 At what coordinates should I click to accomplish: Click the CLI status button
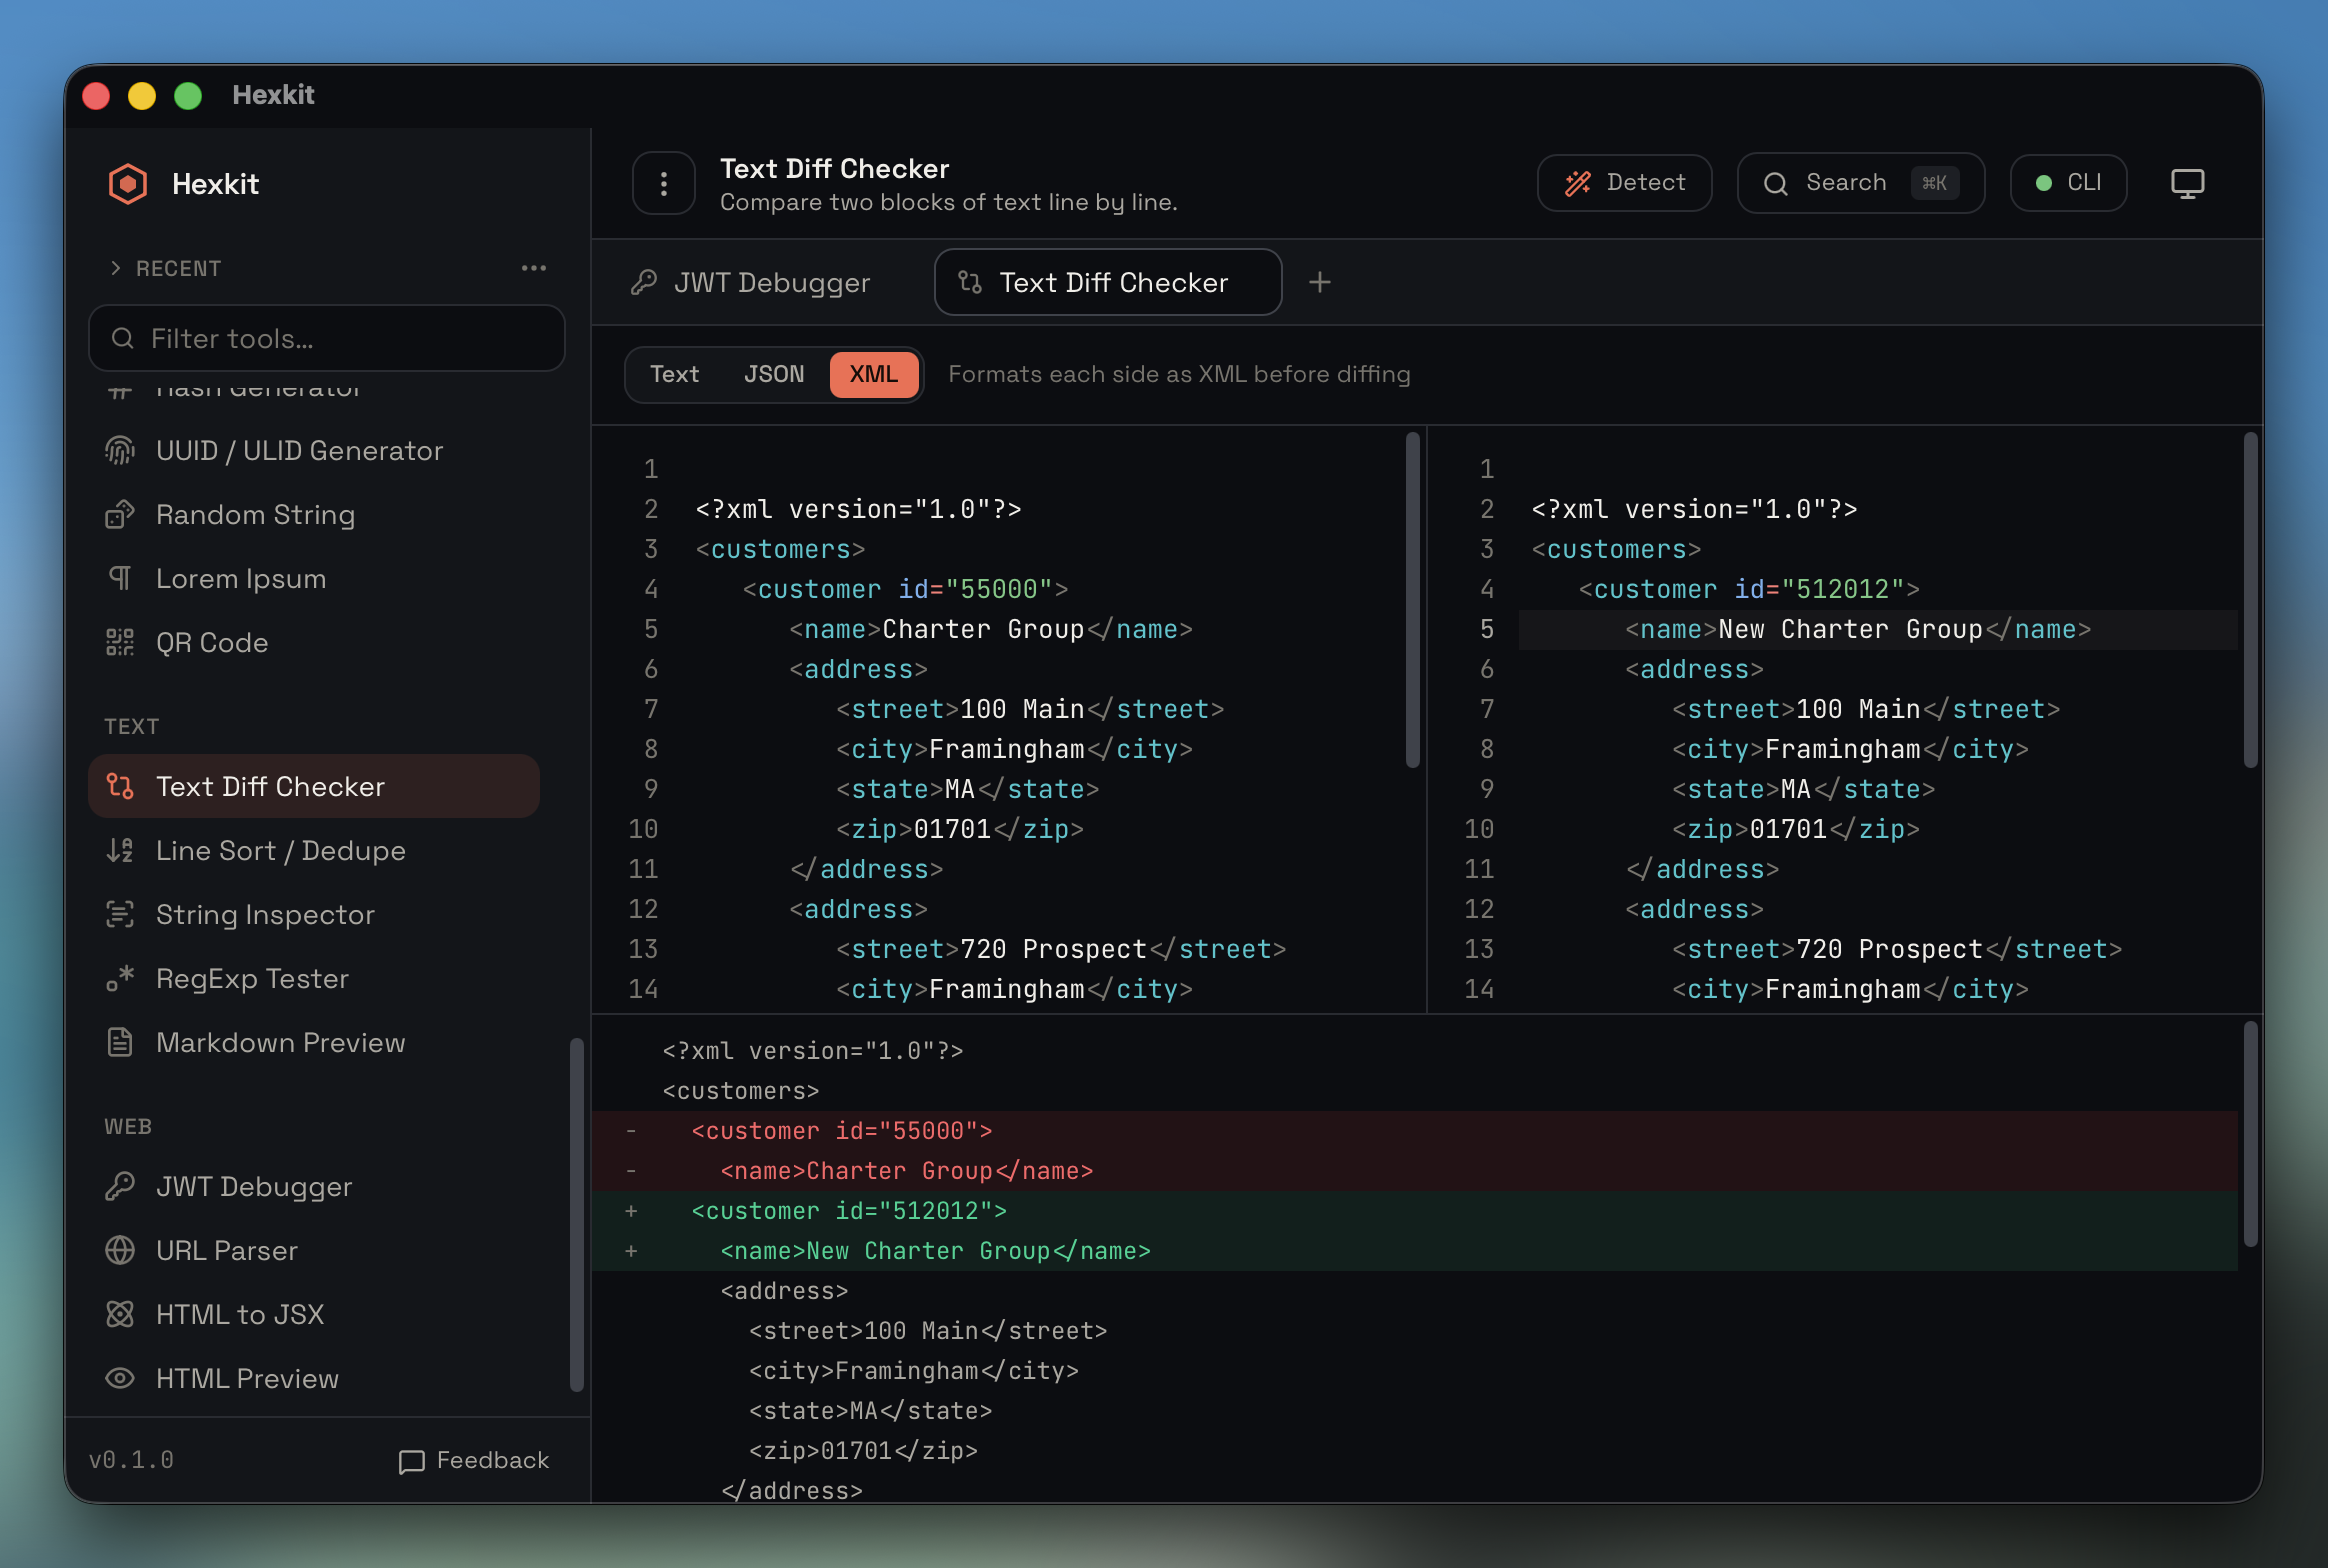coord(2068,183)
